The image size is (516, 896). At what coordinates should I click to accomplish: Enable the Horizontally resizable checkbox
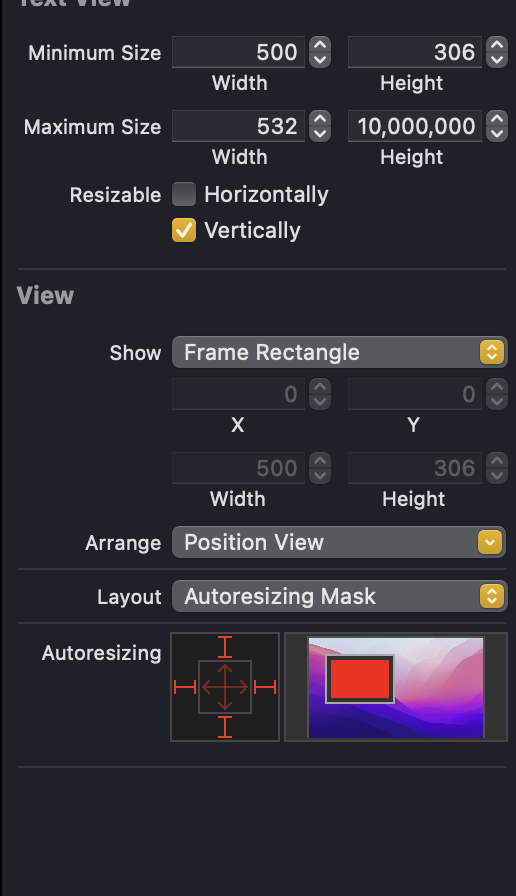pos(184,194)
